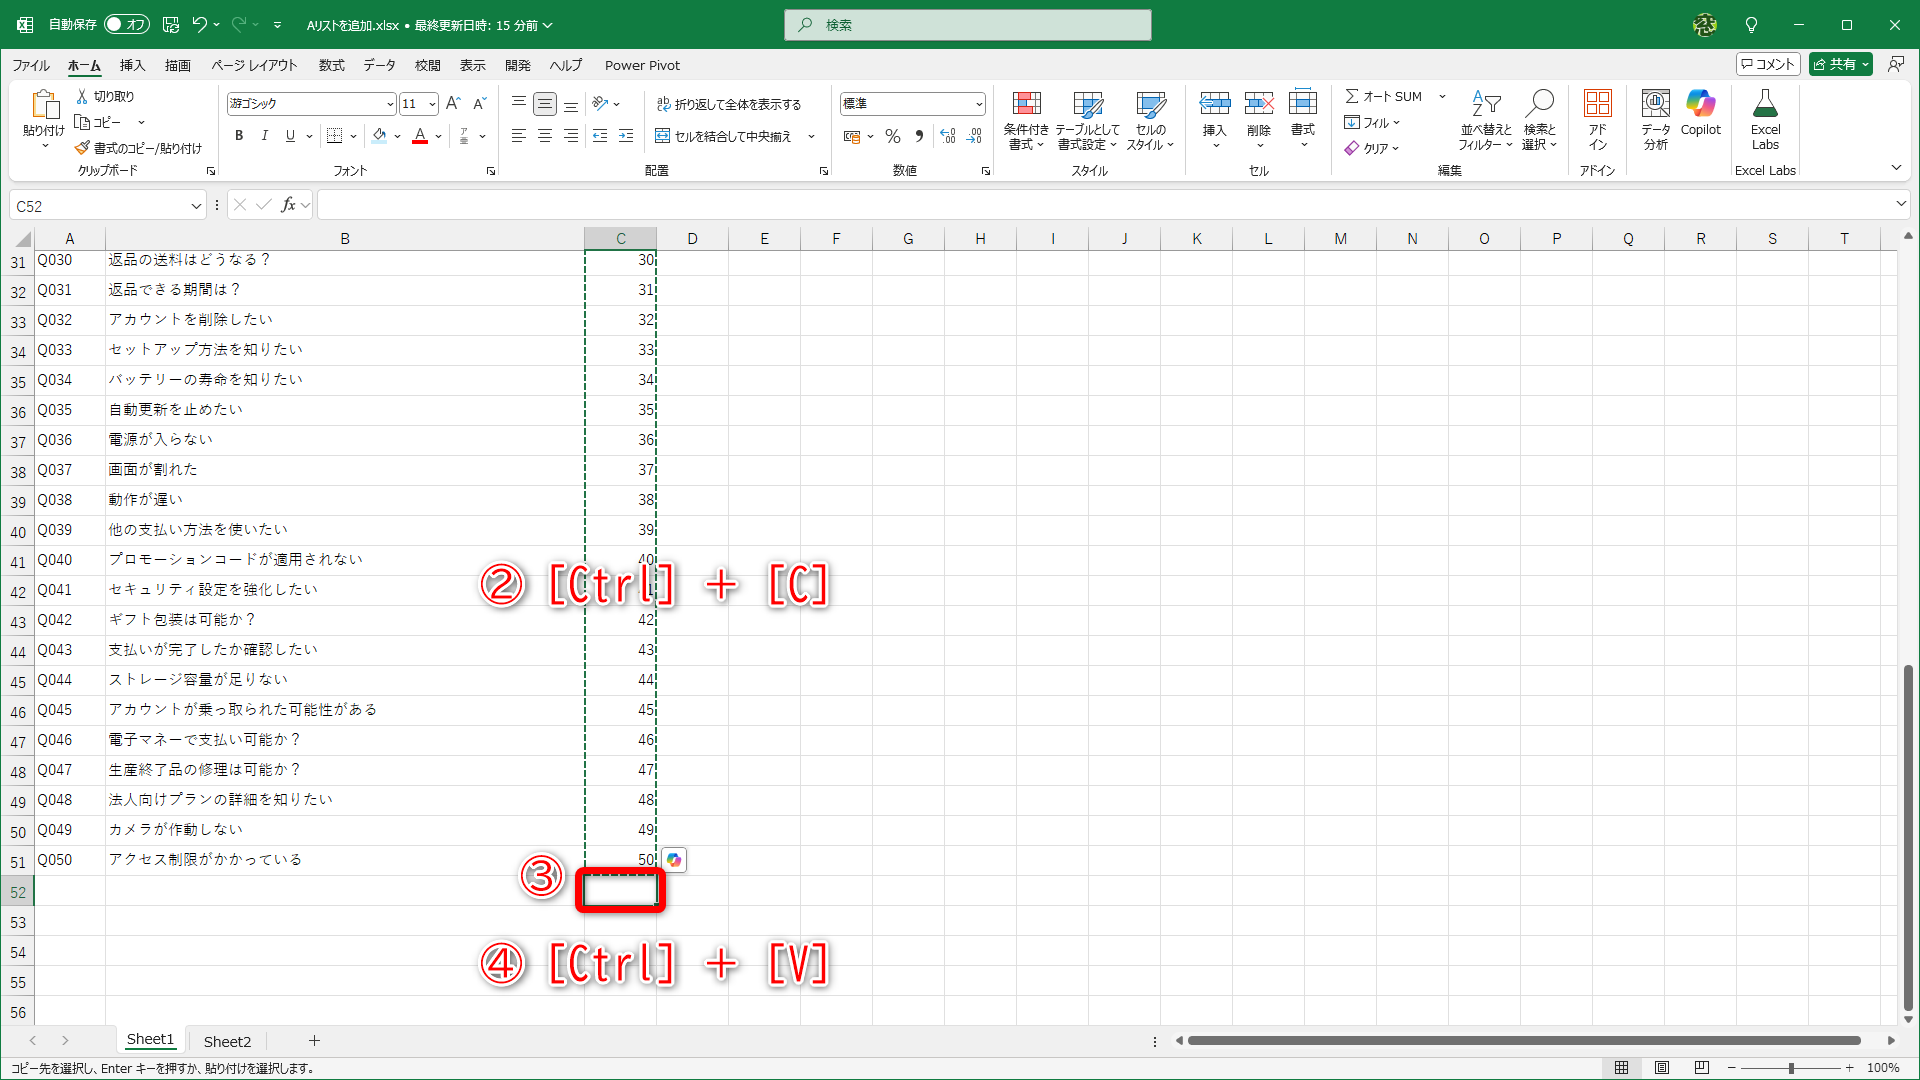This screenshot has width=1920, height=1080.
Task: Click the Save disk icon in title bar
Action: [171, 24]
